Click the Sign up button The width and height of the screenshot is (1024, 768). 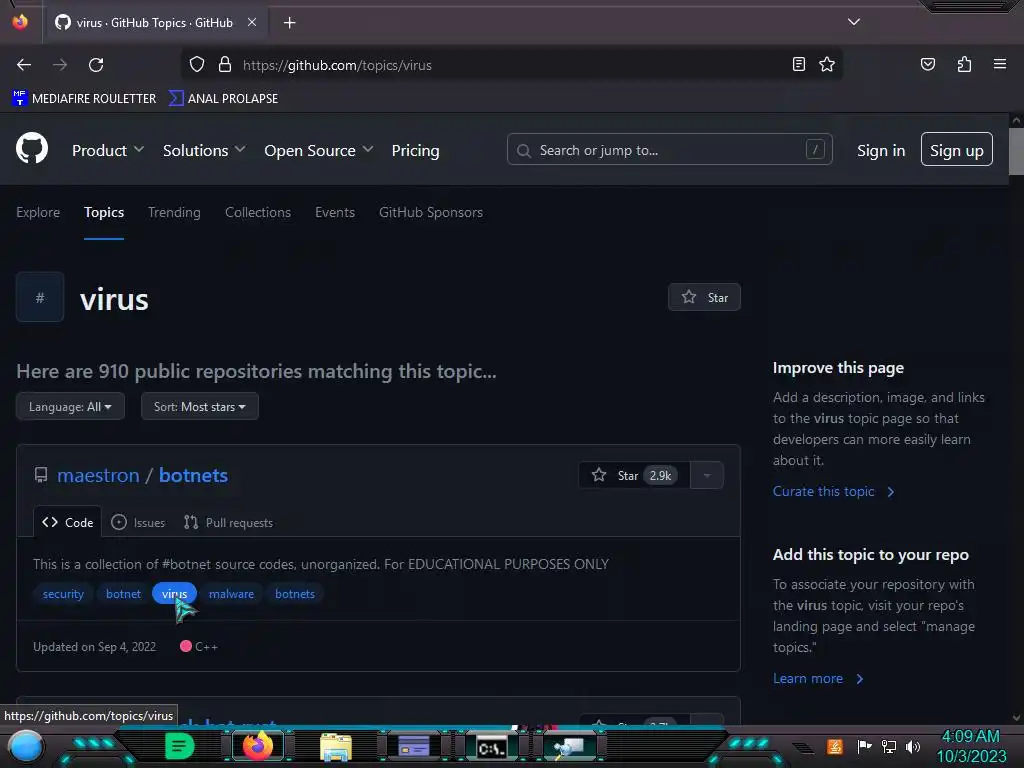[957, 150]
